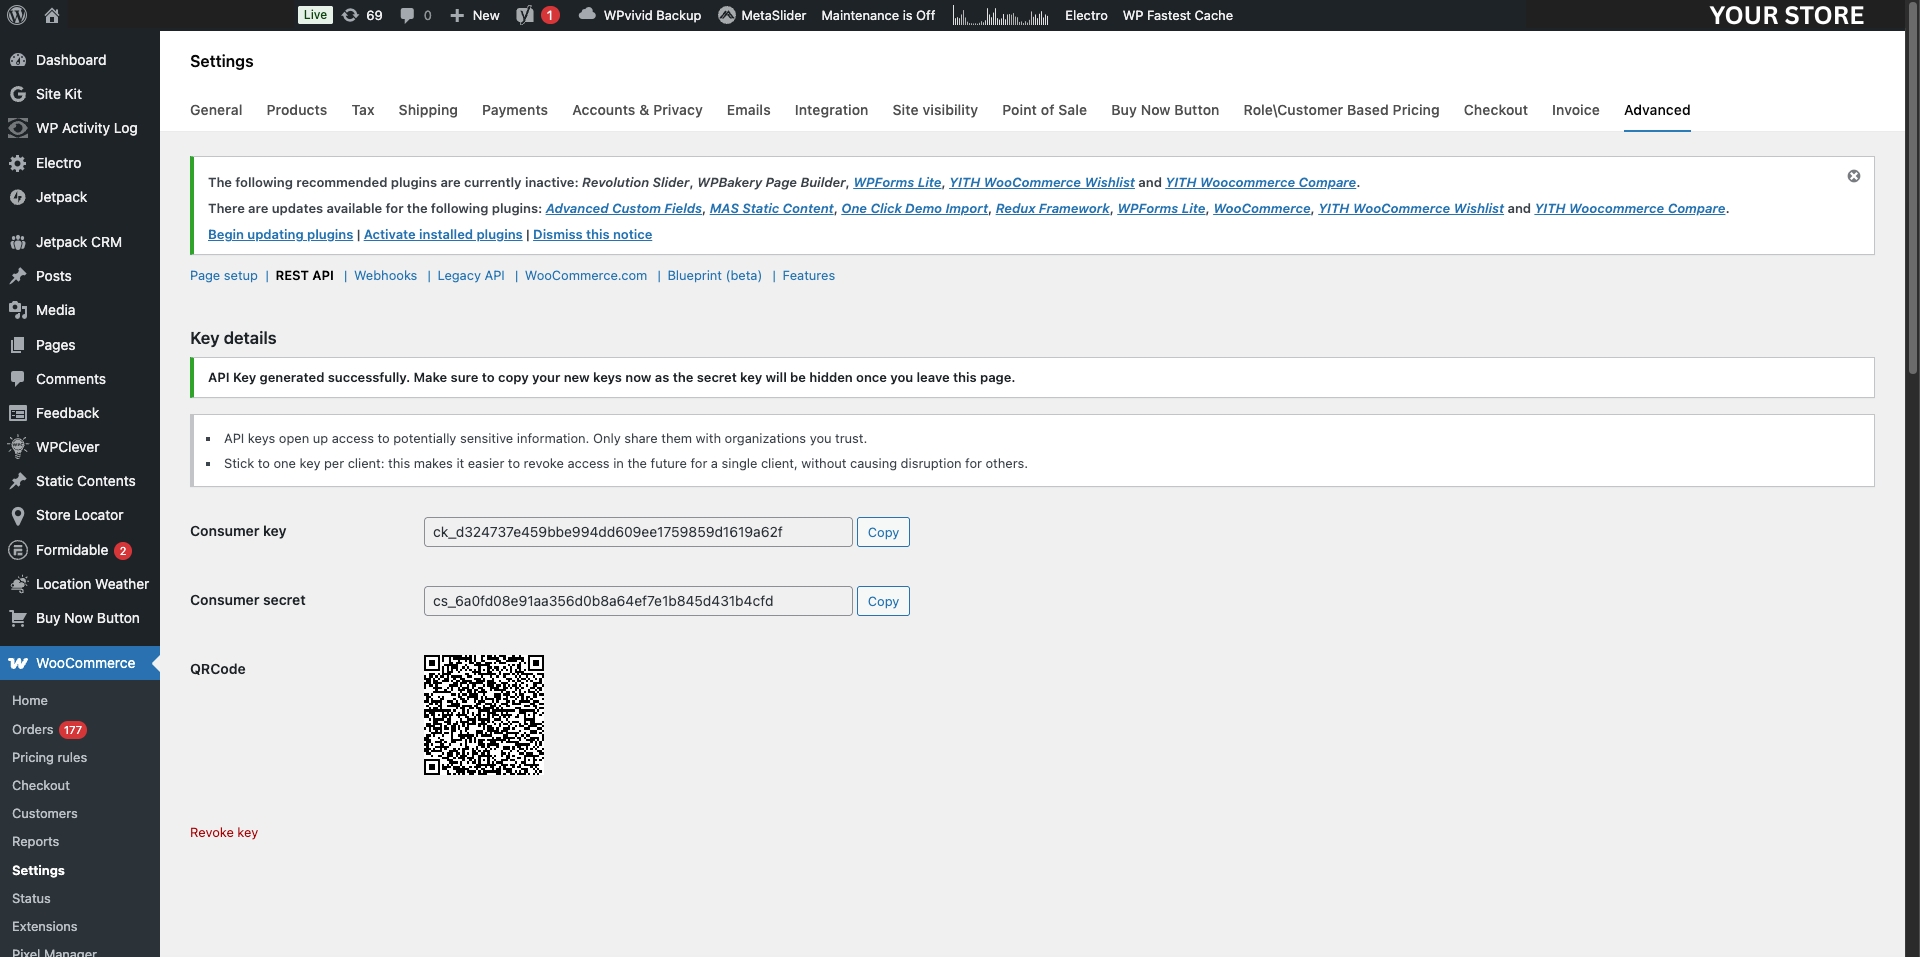
Task: Click the updates refresh icon
Action: (x=351, y=15)
